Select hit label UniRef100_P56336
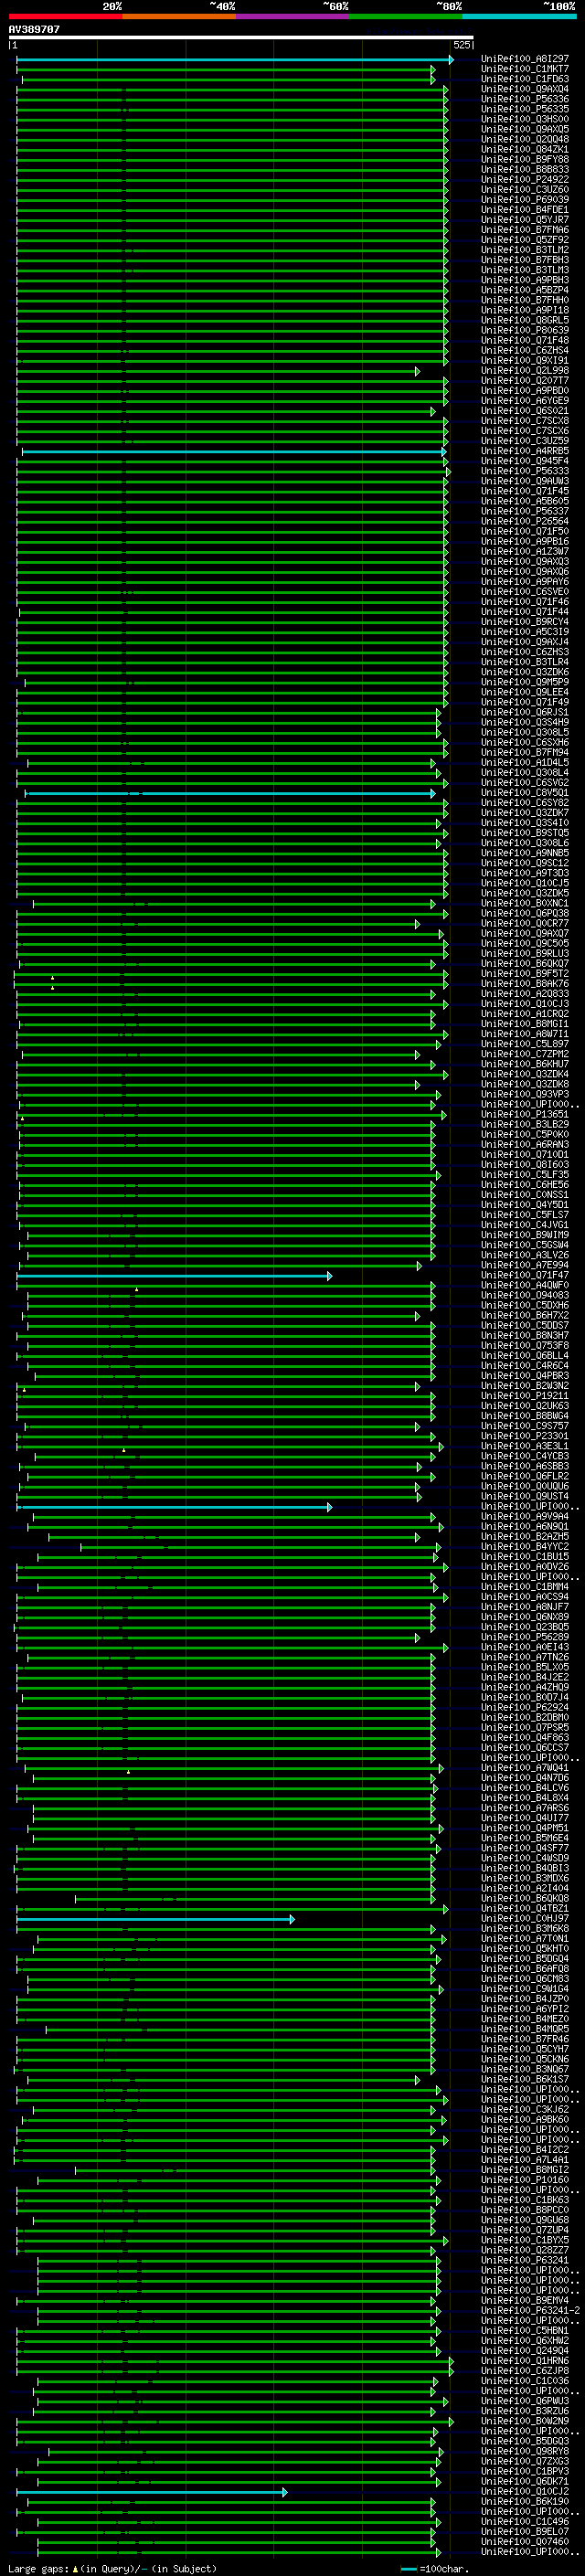Viewport: 585px width, 2576px height. point(524,100)
